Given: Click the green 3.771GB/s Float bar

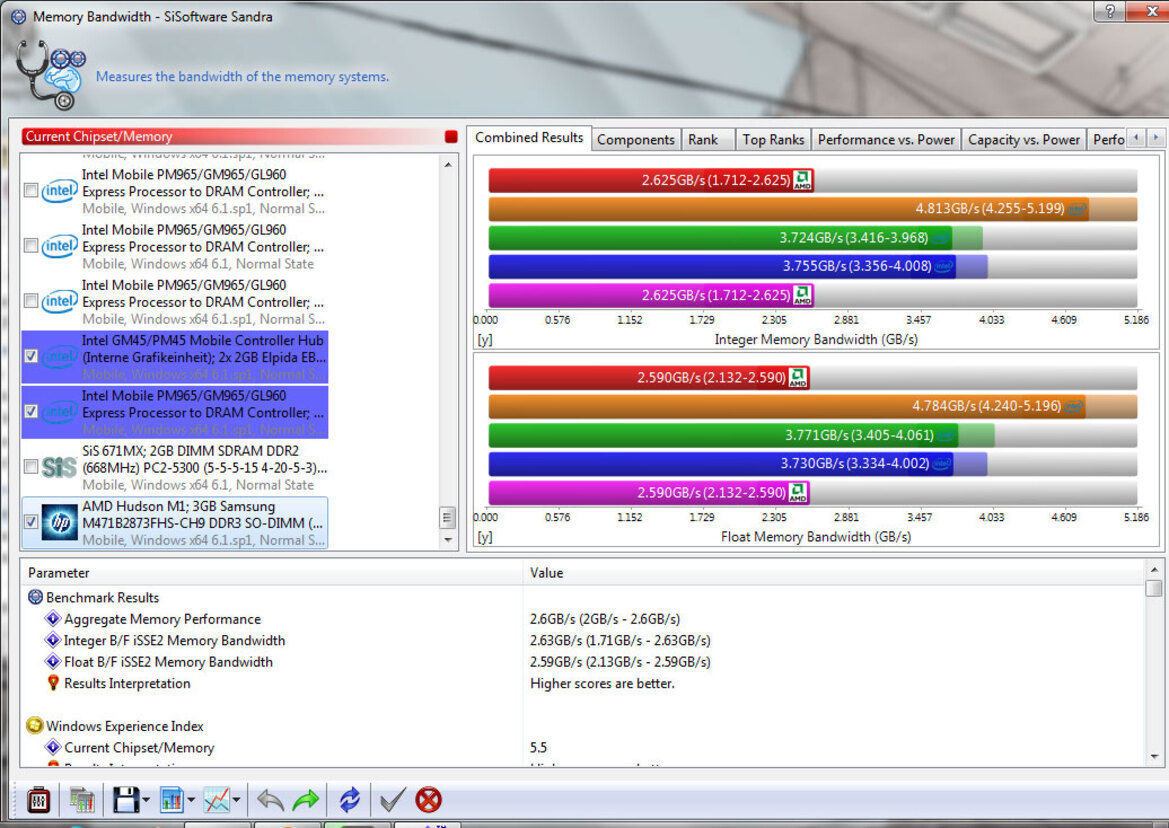Looking at the screenshot, I should 723,434.
